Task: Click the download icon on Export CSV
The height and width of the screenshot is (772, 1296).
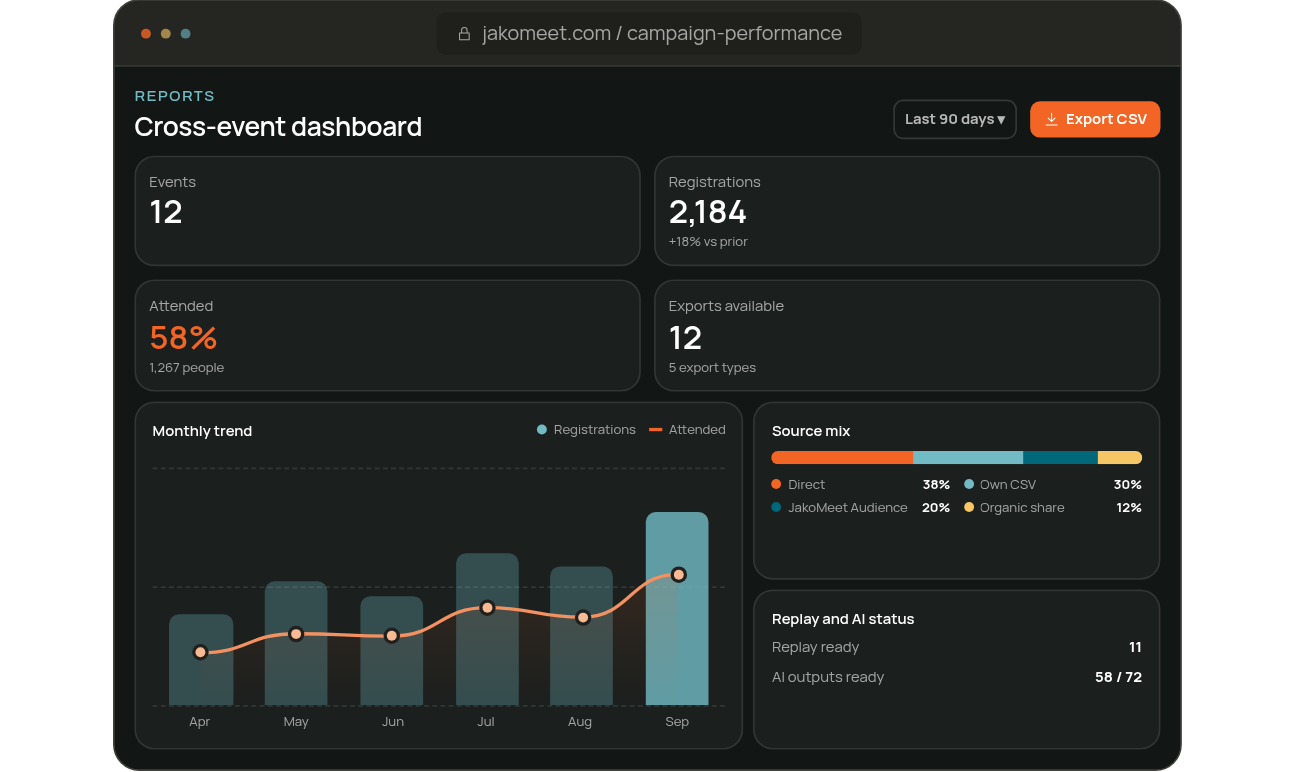Action: (1051, 119)
